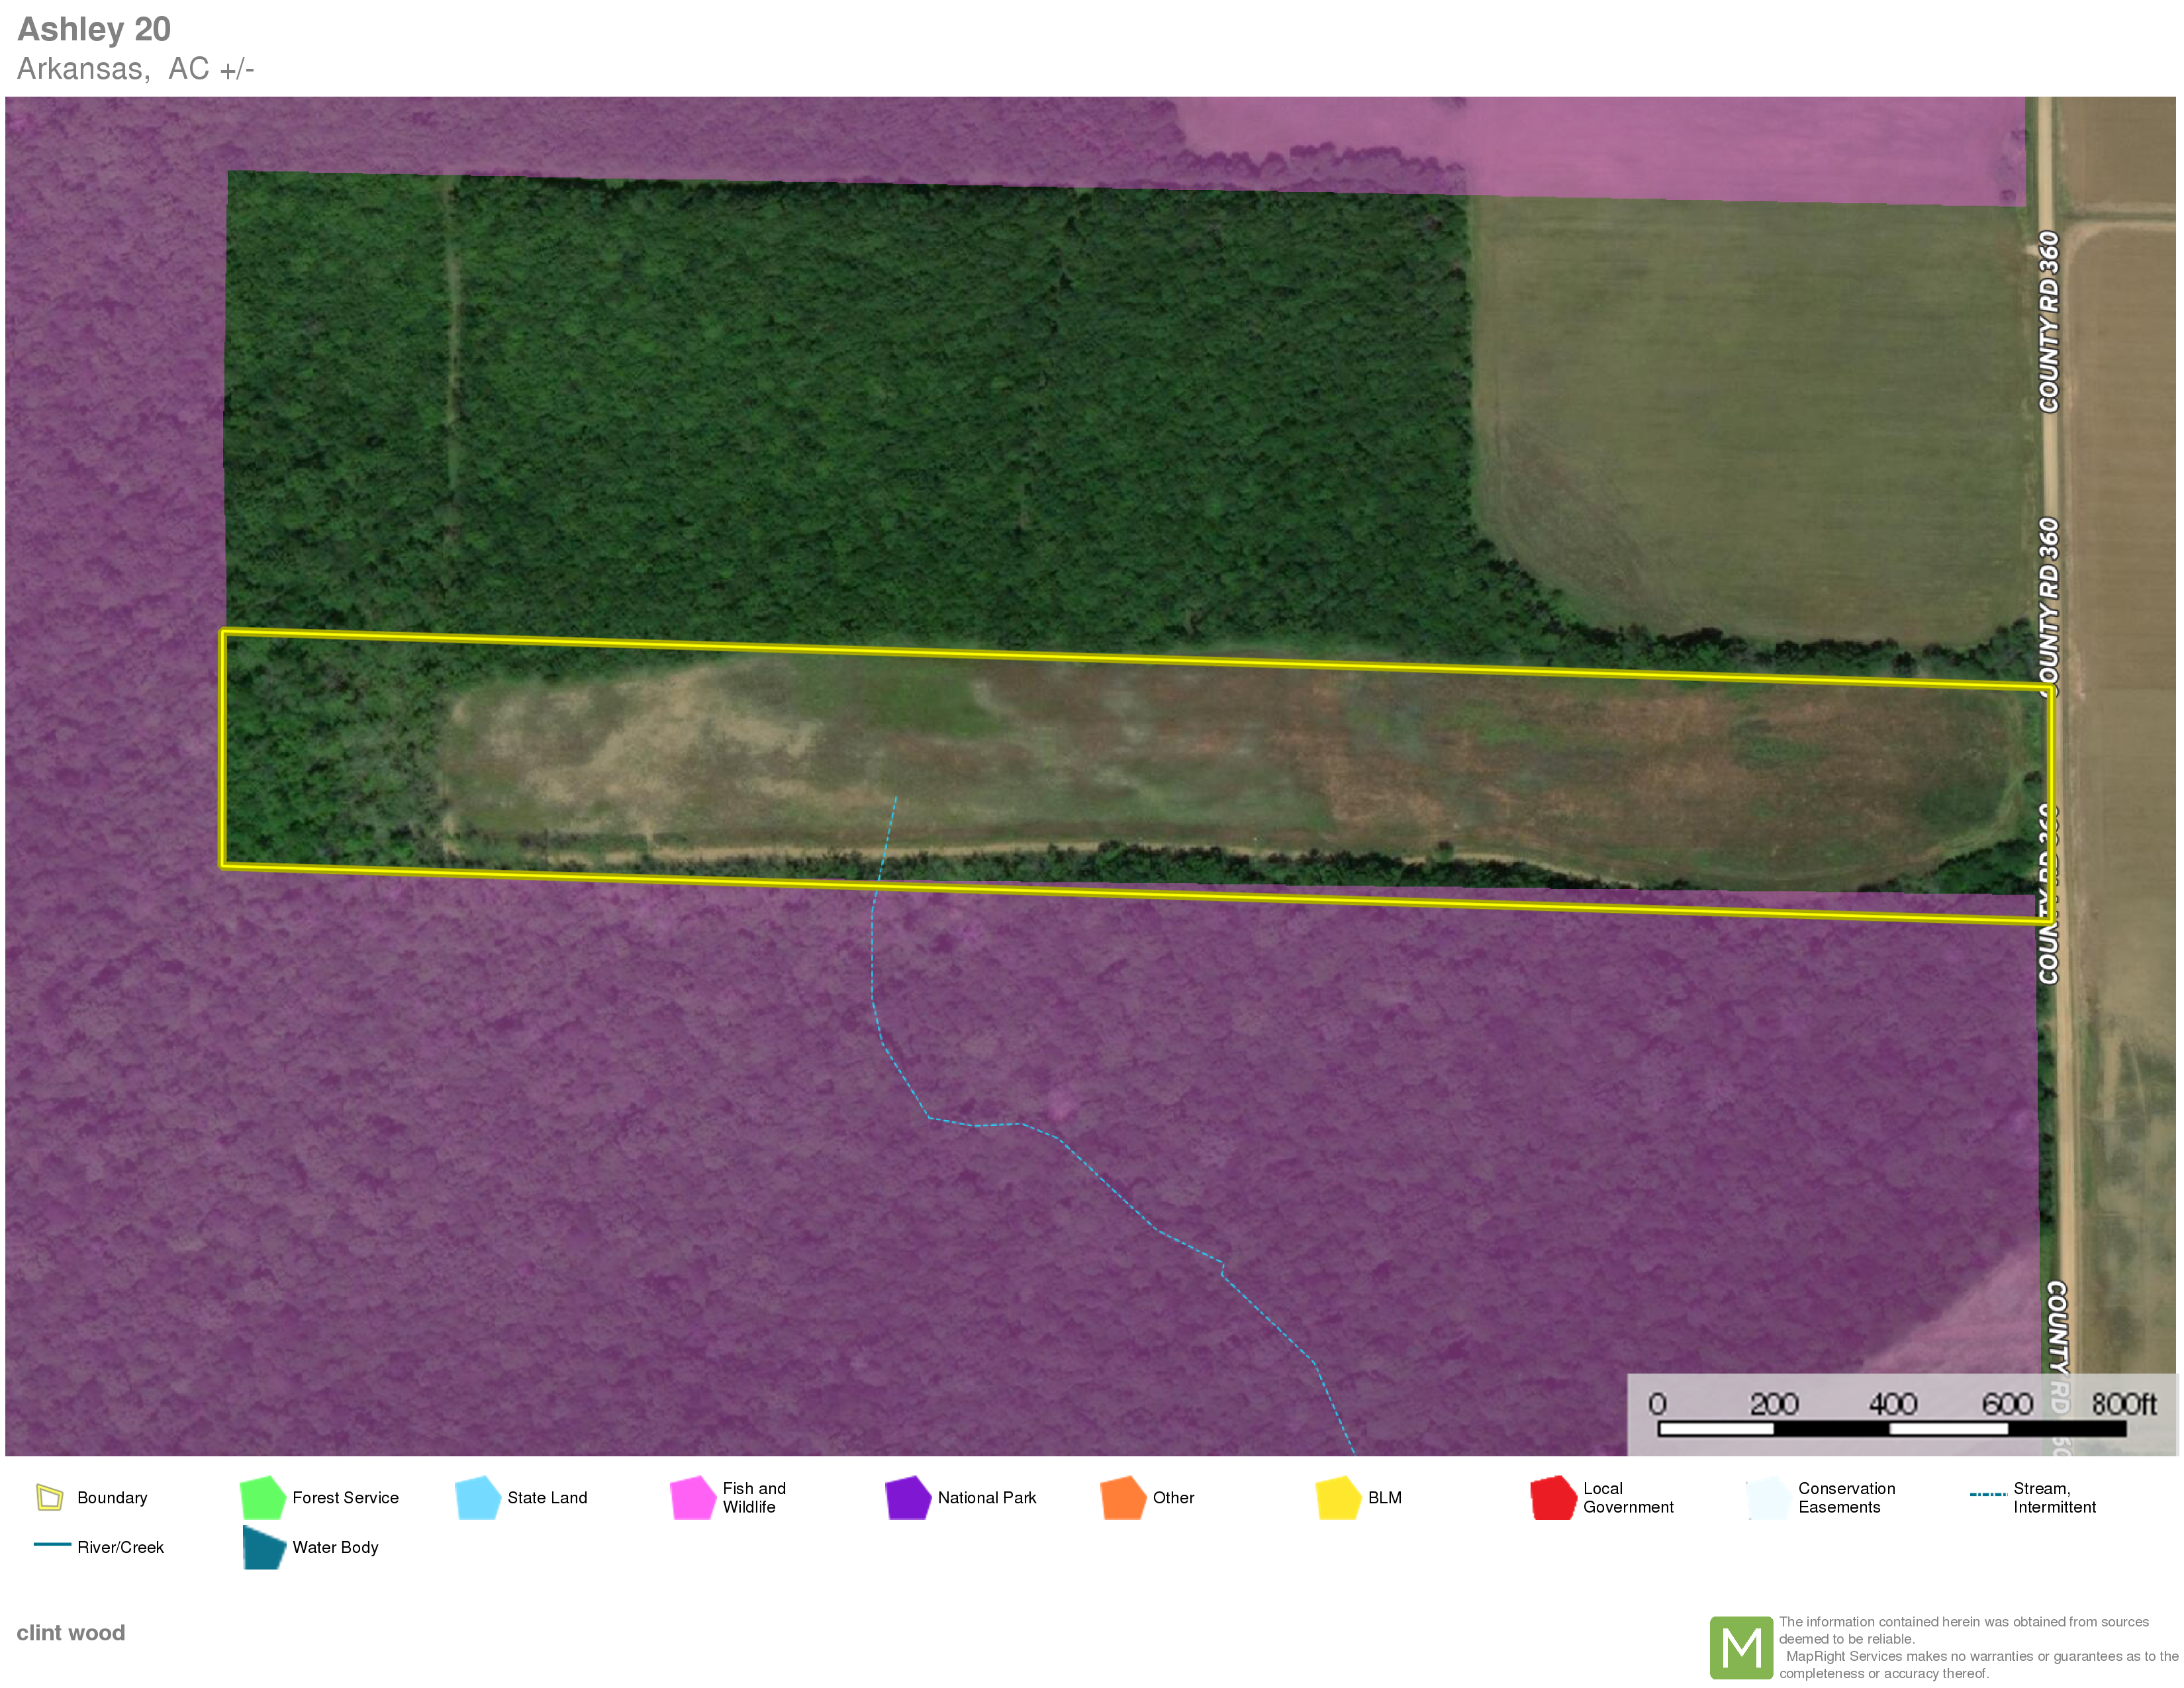Click the green MapRight M logo
Image resolution: width=2184 pixels, height=1688 pixels.
coord(1741,1647)
